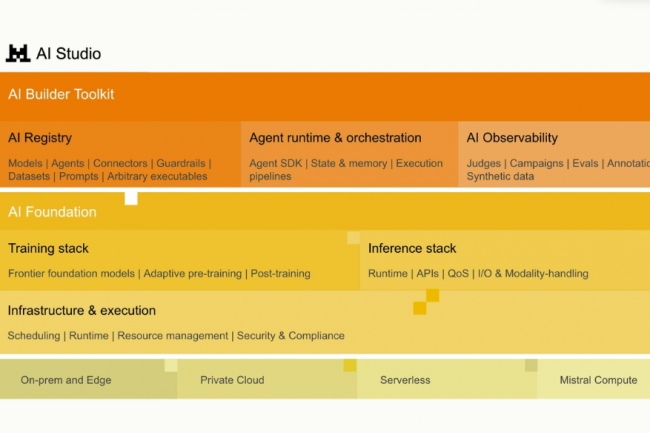This screenshot has height=433, width=650.
Task: Click 'Guardrails' in AI Registry
Action: [181, 163]
